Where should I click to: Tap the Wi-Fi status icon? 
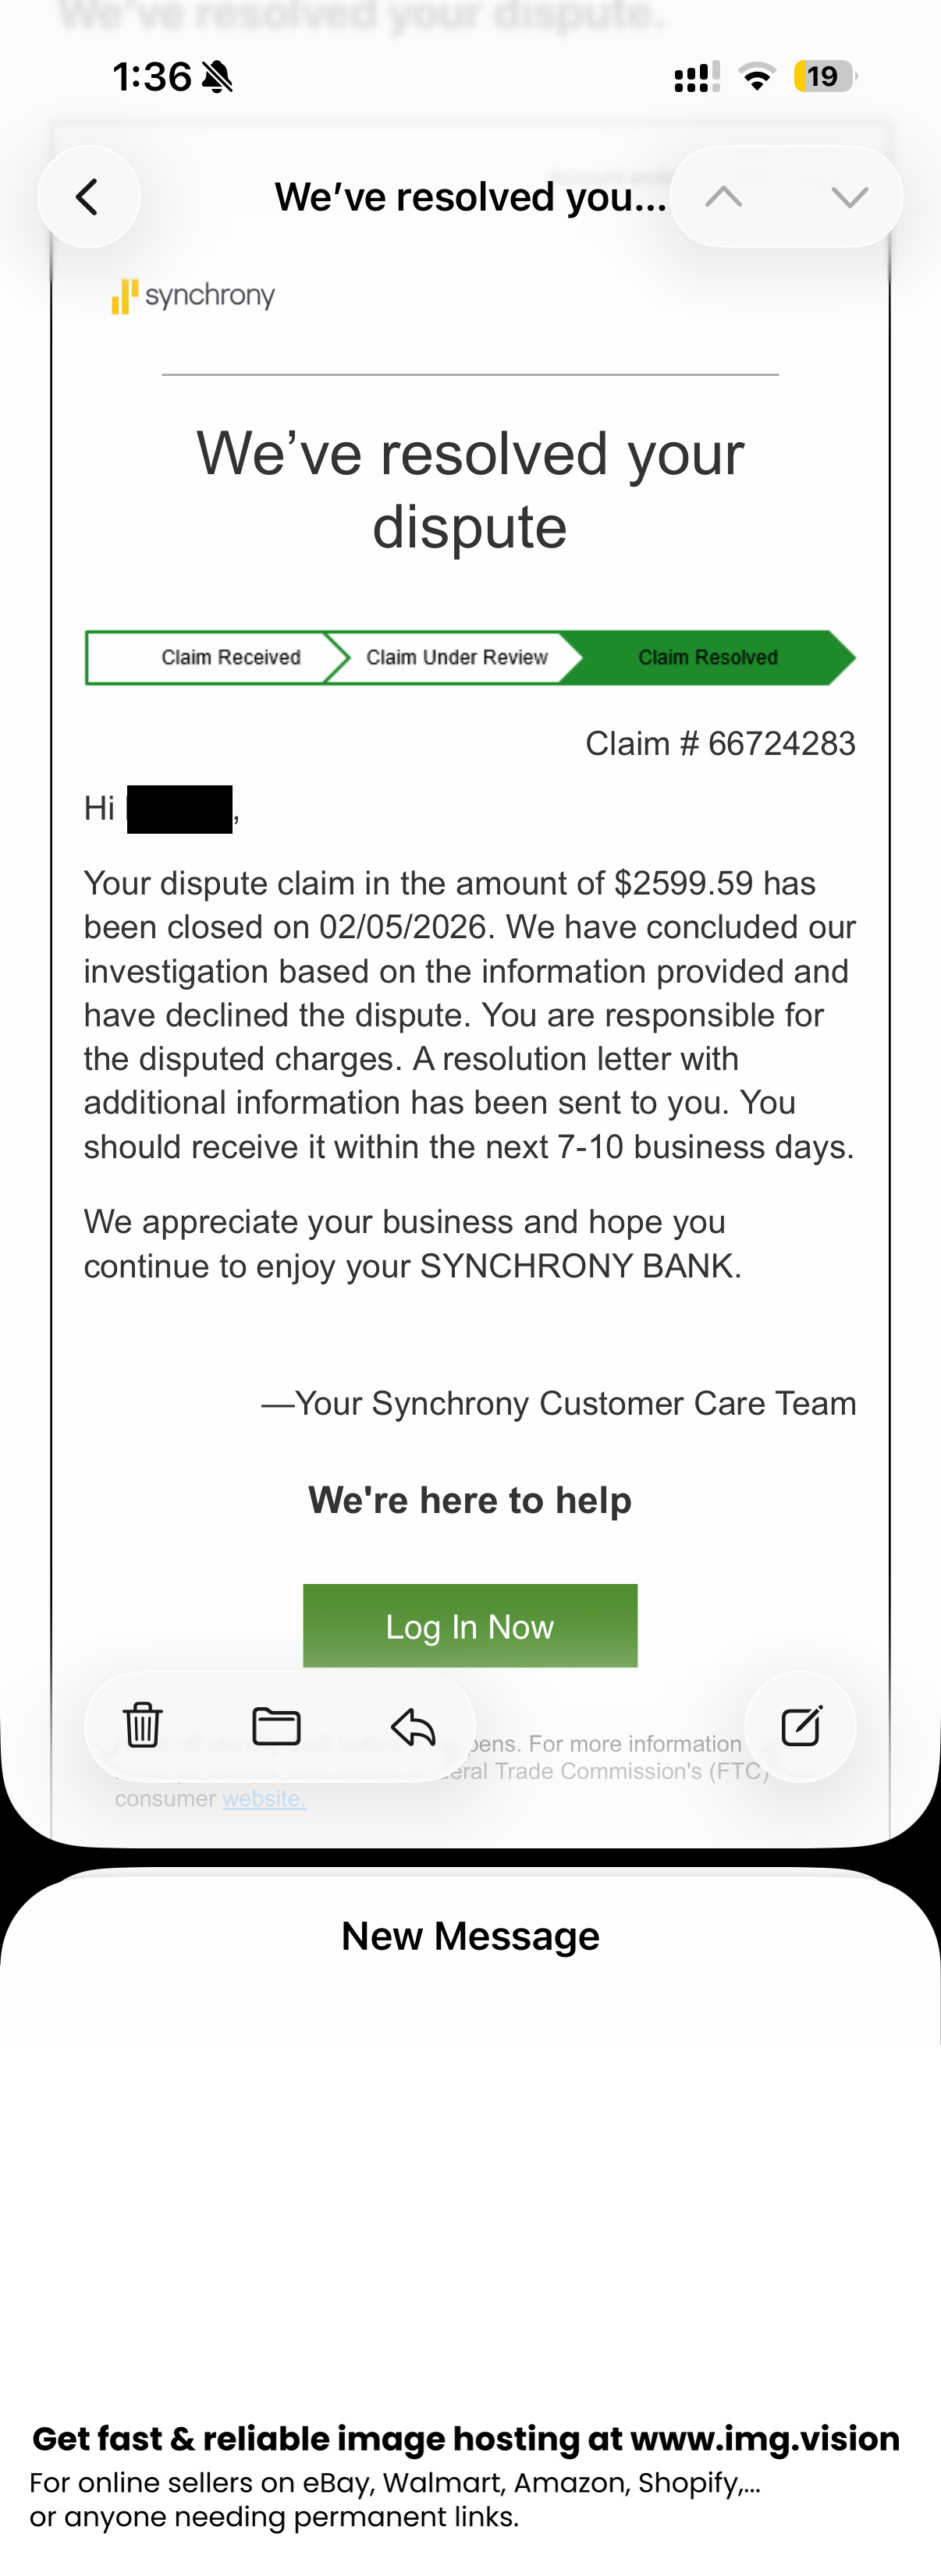point(757,76)
